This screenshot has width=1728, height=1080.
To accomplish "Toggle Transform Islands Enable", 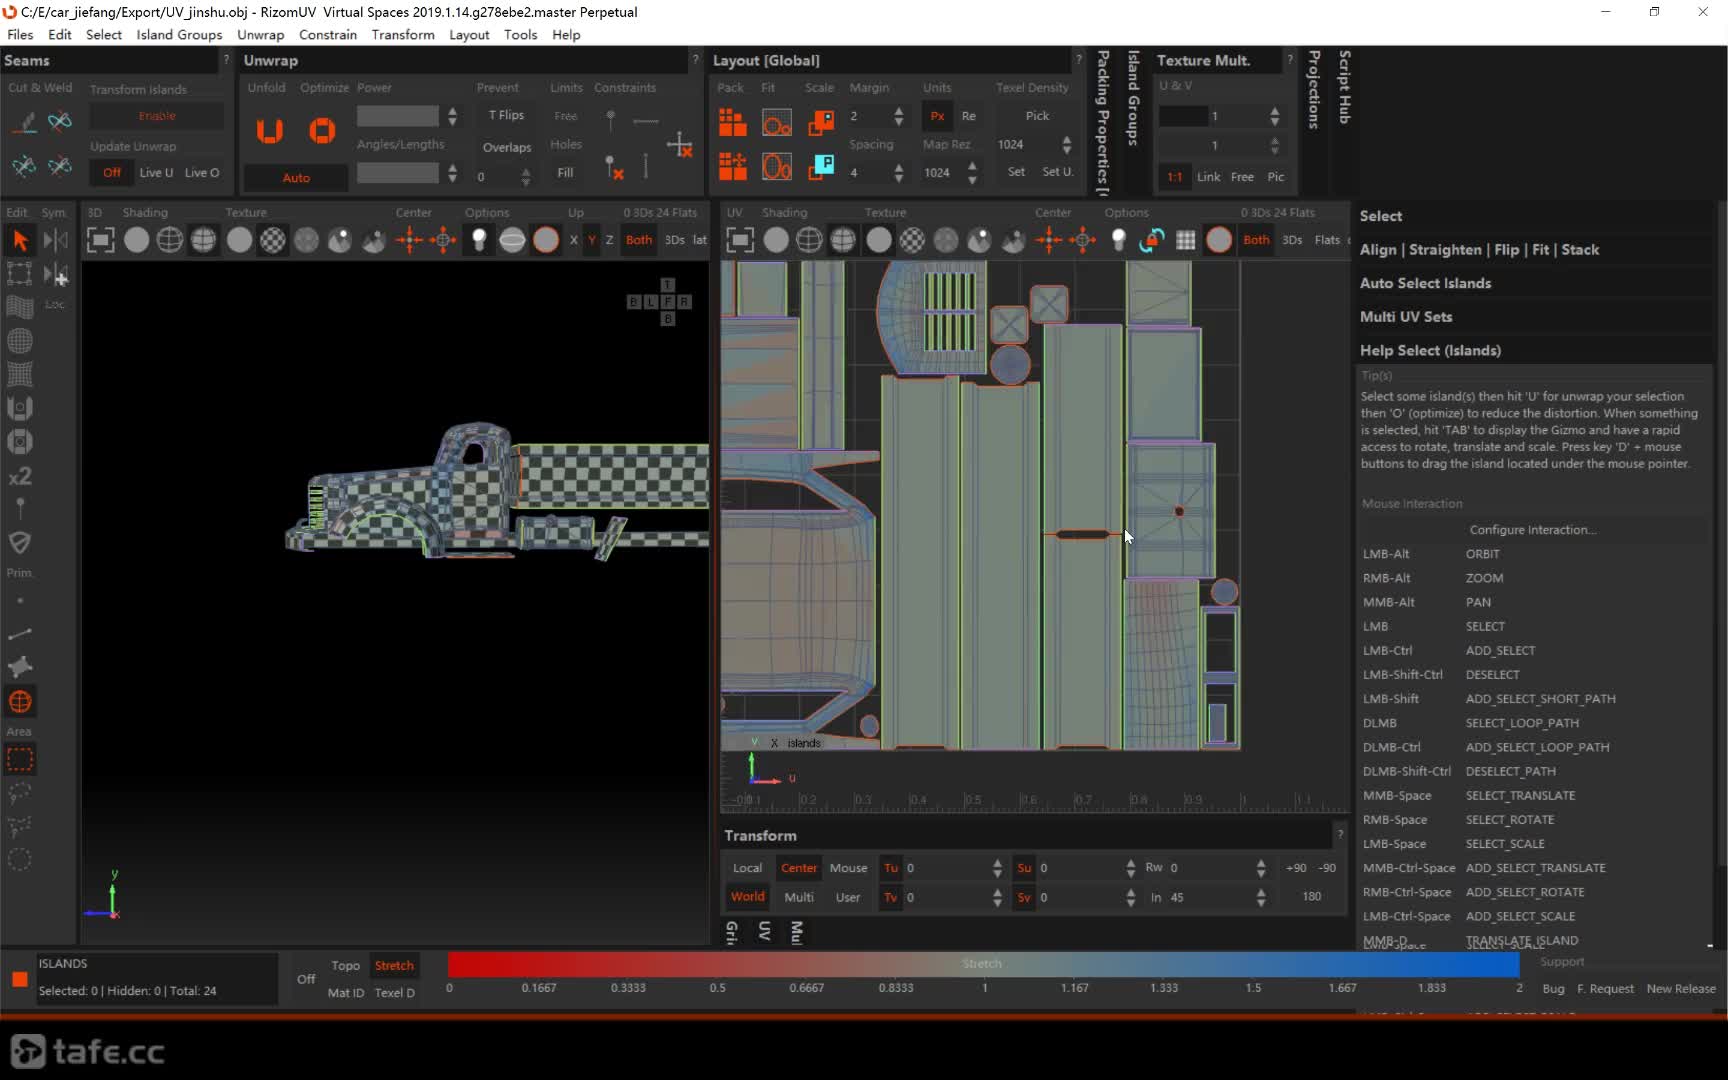I will coord(156,116).
